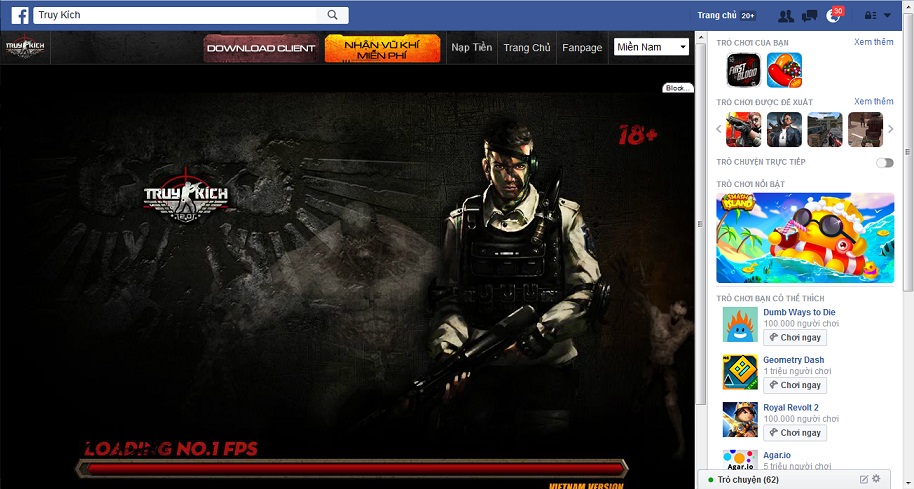Open the Fanpage menu item
Viewport: 914px width, 489px height.
(582, 48)
